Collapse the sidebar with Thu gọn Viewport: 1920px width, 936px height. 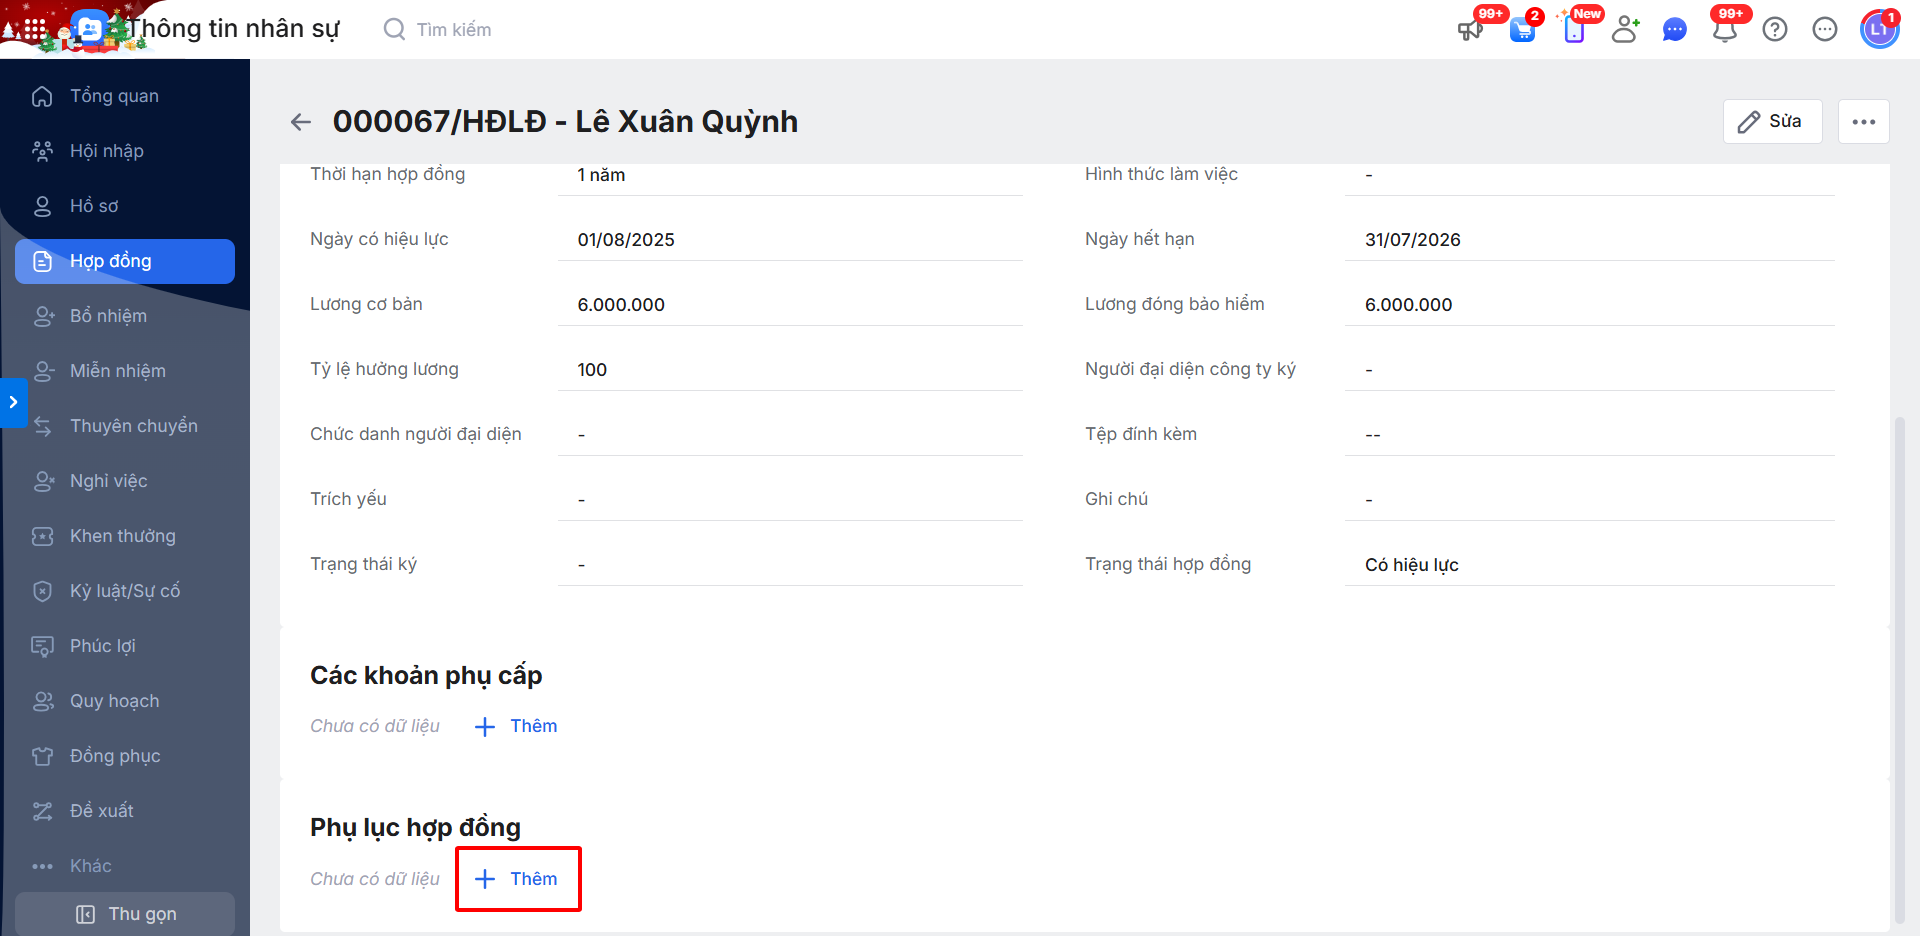coord(126,914)
